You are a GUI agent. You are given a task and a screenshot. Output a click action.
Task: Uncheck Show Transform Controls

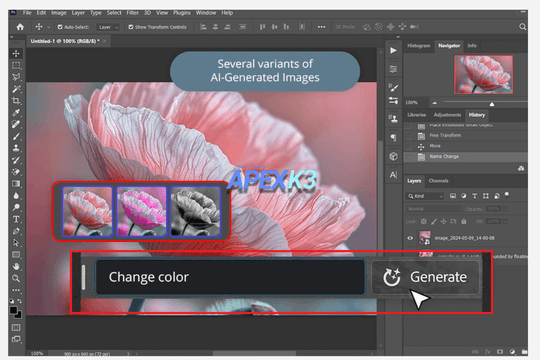pyautogui.click(x=131, y=27)
